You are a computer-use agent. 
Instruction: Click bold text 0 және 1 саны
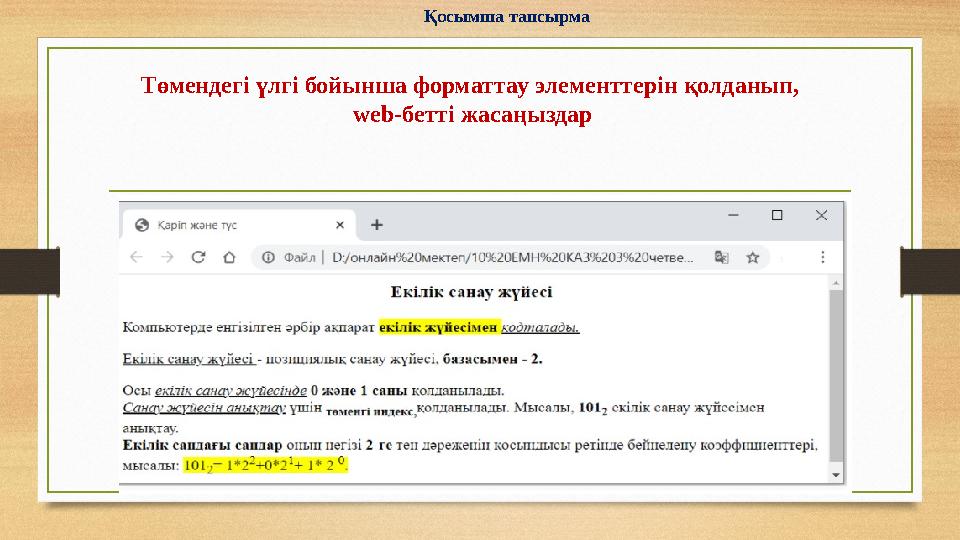(x=359, y=391)
